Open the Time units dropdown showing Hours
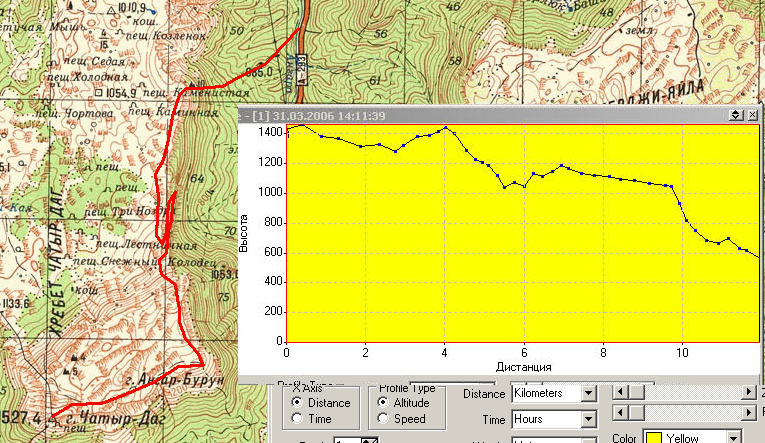This screenshot has width=765, height=443. pos(554,419)
